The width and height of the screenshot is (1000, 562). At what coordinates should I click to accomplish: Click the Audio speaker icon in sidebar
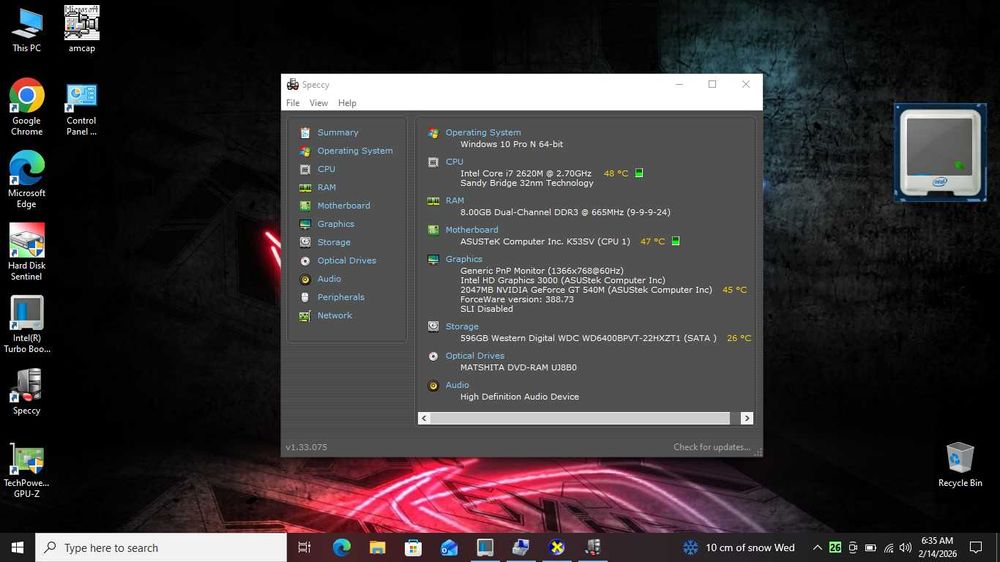[x=305, y=279]
